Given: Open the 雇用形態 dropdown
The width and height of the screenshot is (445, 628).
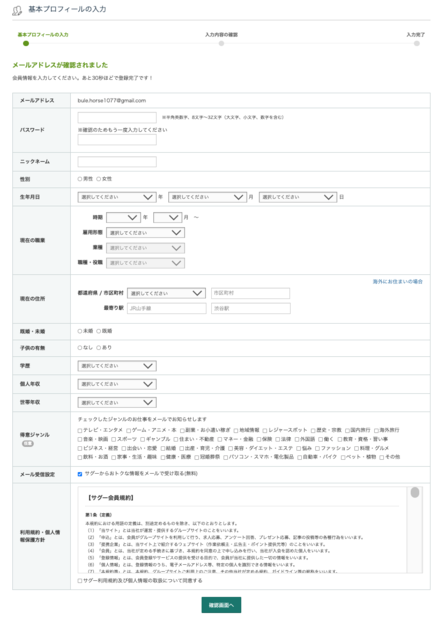Looking at the screenshot, I should point(145,233).
